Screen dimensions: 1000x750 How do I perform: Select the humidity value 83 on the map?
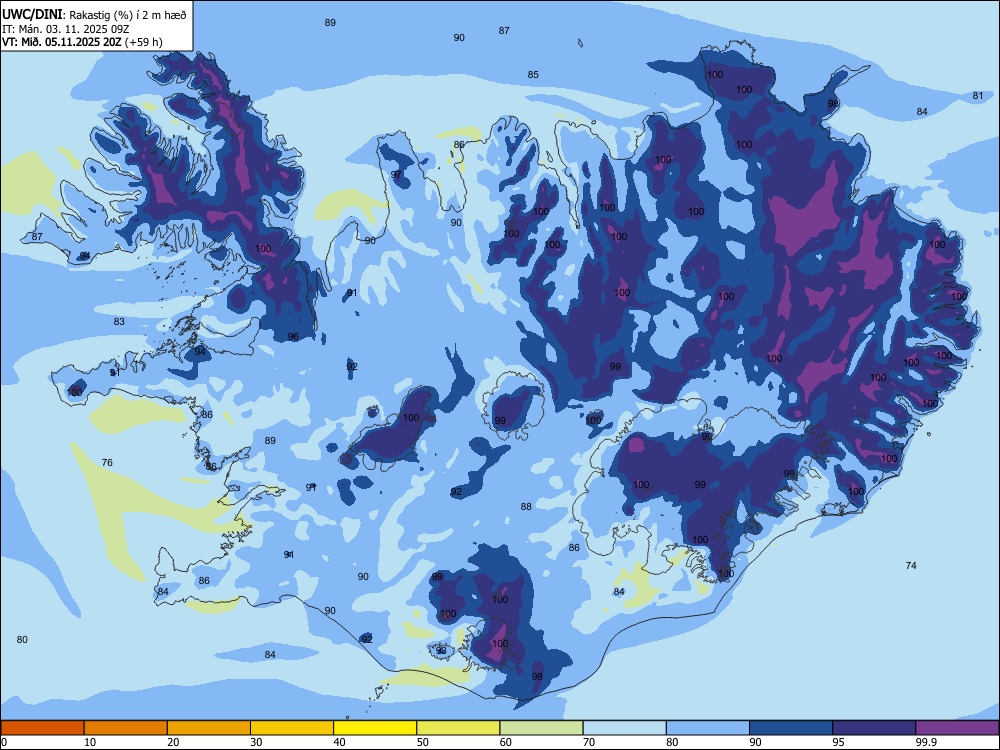(x=119, y=321)
